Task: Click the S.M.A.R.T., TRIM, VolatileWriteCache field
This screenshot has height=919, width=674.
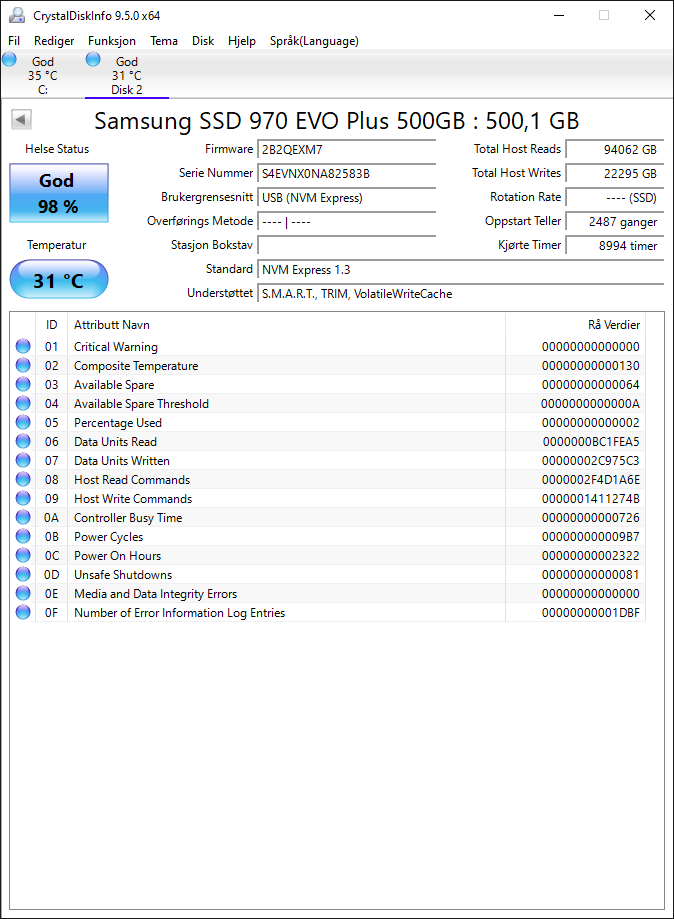Action: [x=461, y=294]
